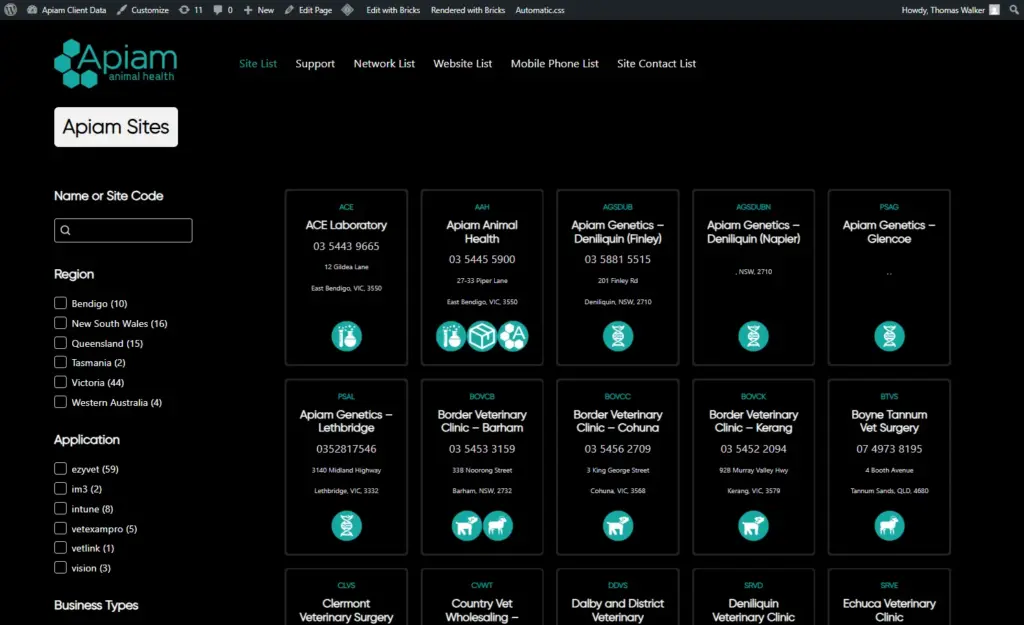Image resolution: width=1024 pixels, height=625 pixels.
Task: Click the Apiam Sites heading button
Action: click(116, 127)
